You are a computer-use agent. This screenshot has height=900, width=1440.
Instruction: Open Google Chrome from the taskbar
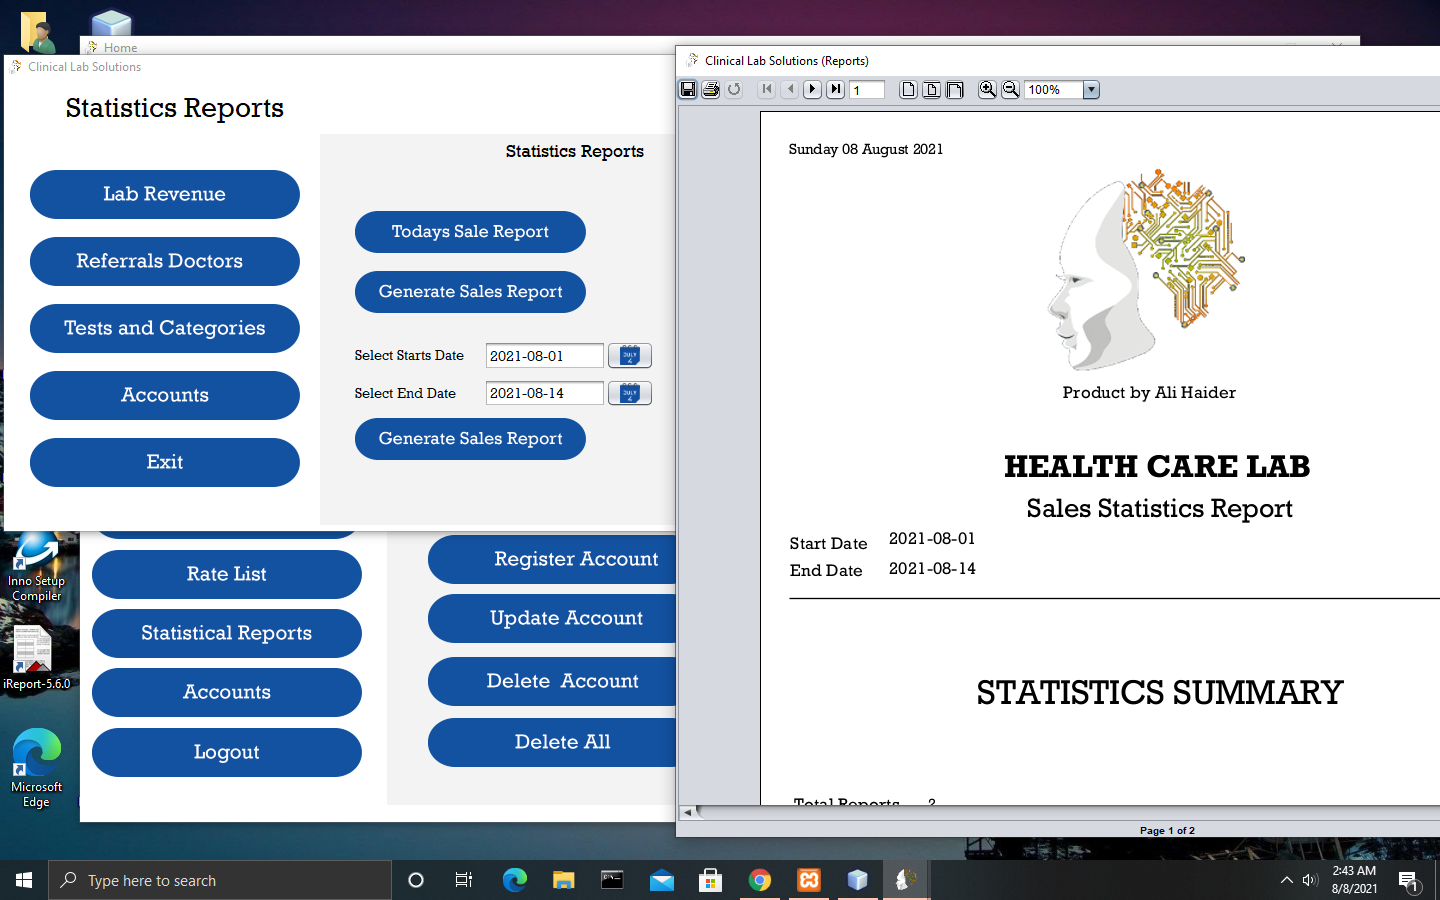760,880
